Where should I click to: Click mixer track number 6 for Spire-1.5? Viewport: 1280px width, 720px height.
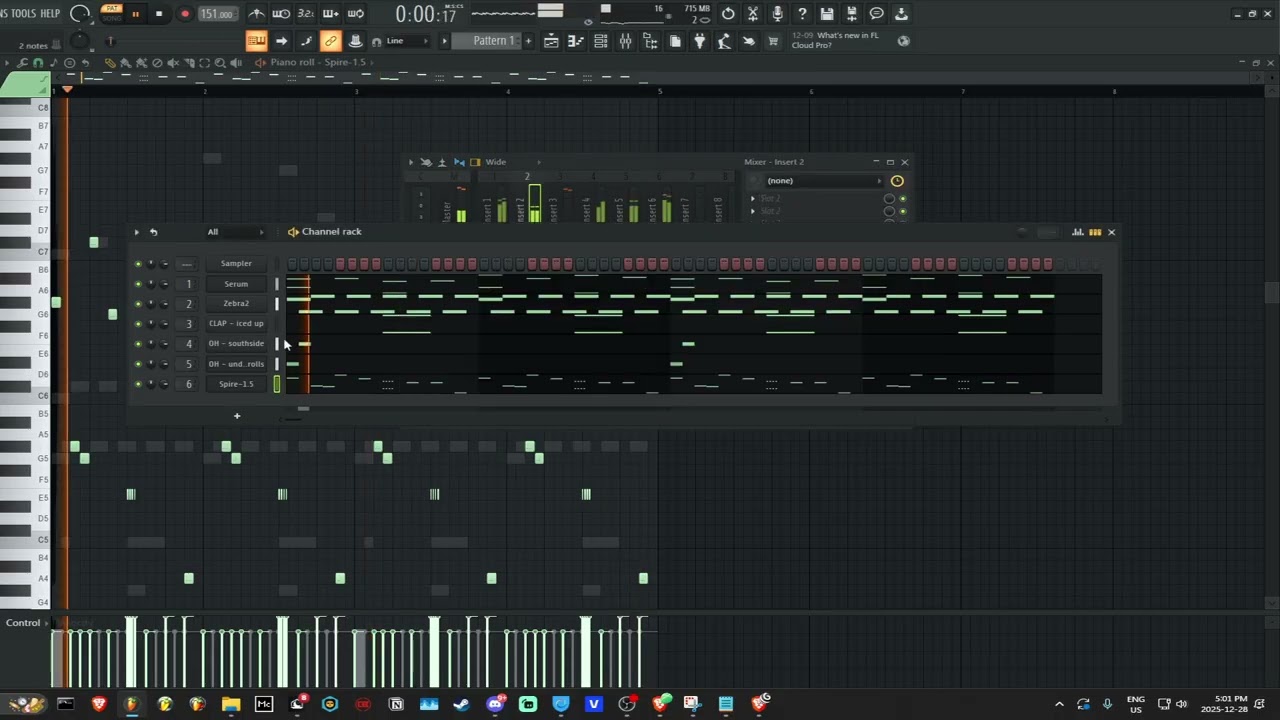click(x=188, y=384)
